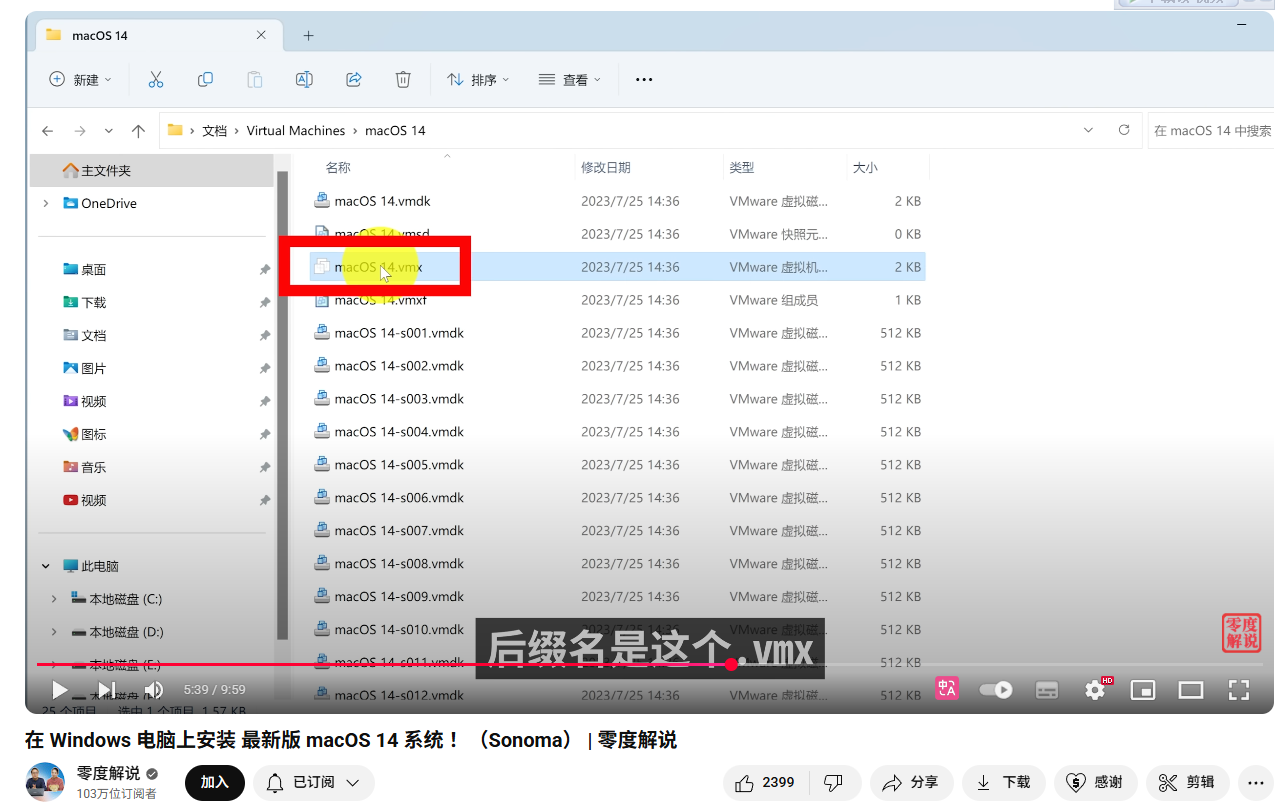Click the navigation pane vertical scrollbar
The height and width of the screenshot is (812, 1281).
282,405
